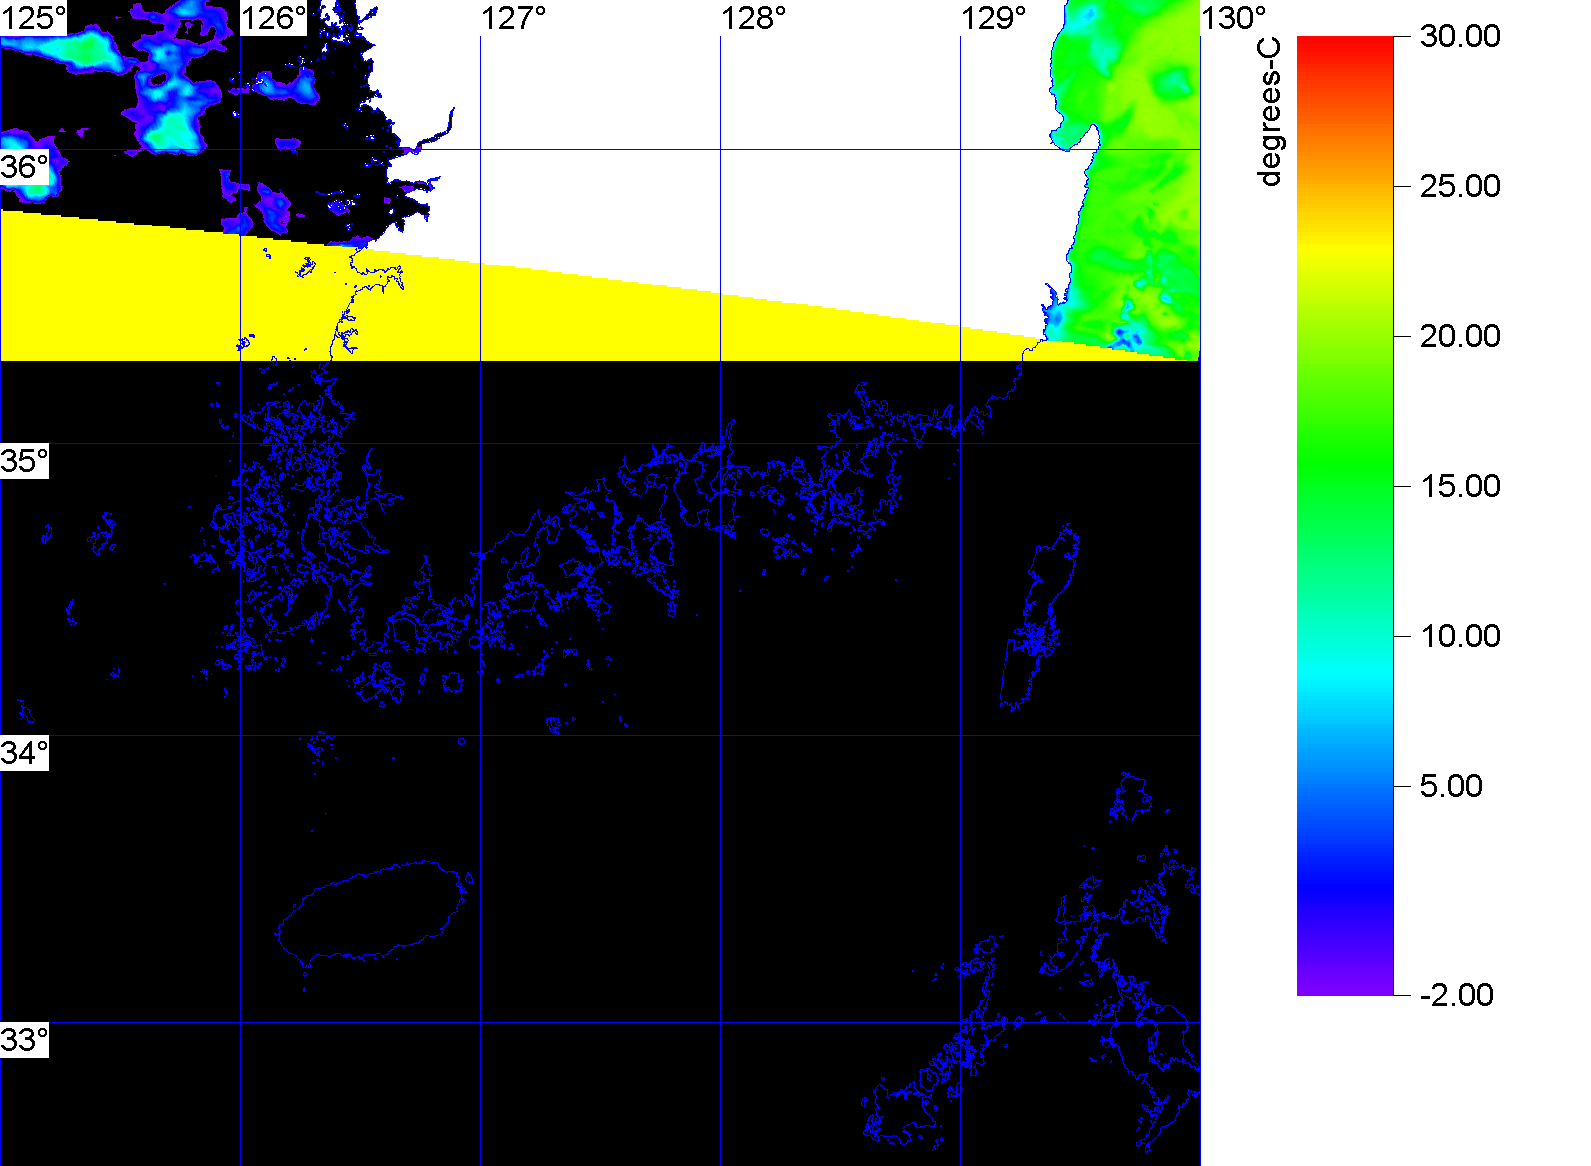Viewport: 1591px width, 1166px height.
Task: Click the 10.00 colorbar value
Action: tap(1460, 636)
